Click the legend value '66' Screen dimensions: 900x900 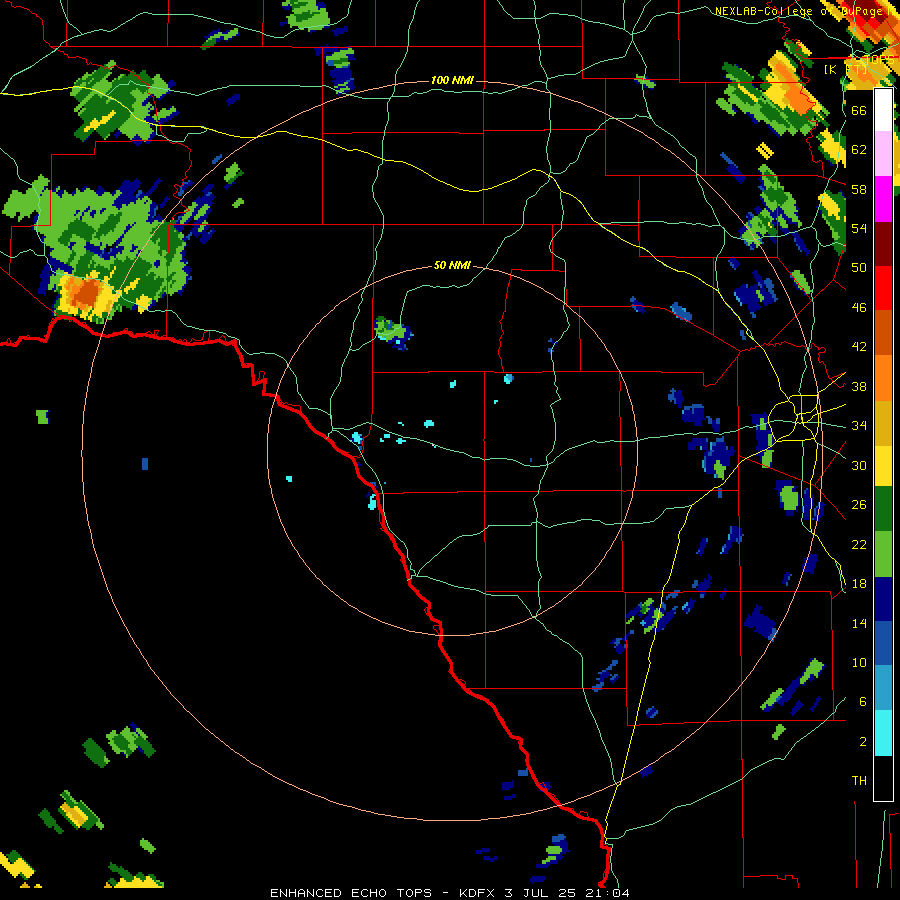859,110
